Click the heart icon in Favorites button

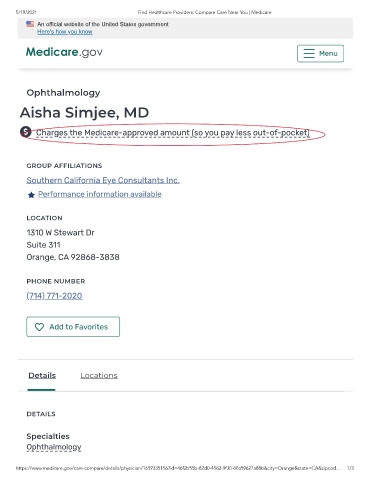tap(39, 327)
